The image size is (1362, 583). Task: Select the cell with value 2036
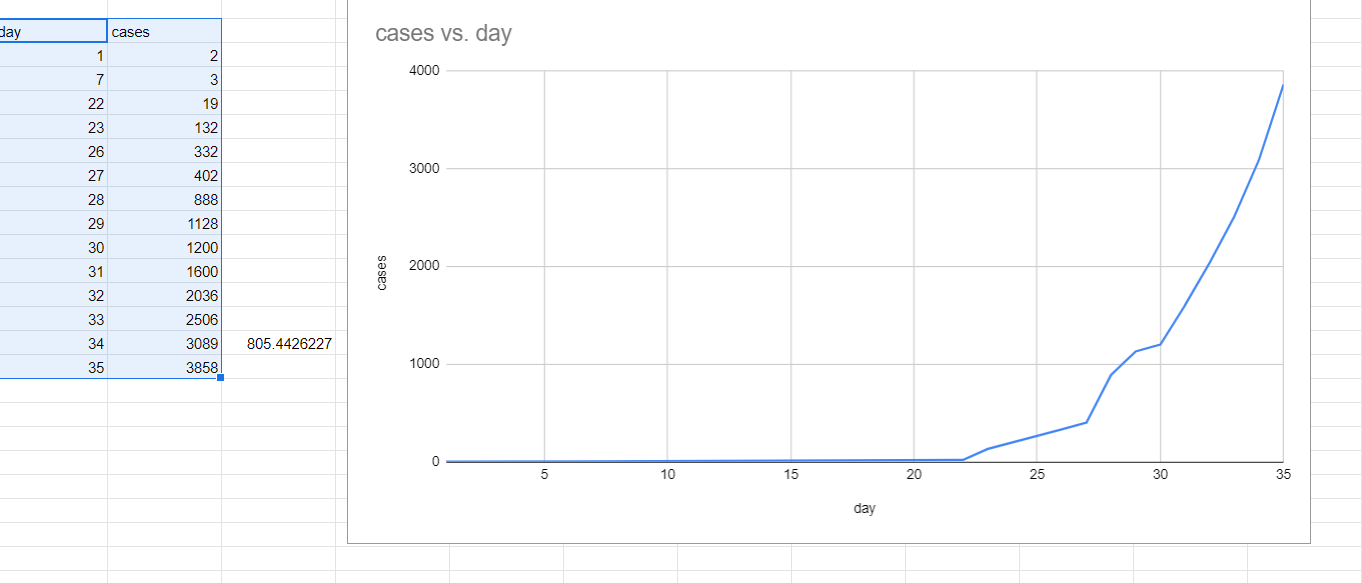tap(165, 295)
